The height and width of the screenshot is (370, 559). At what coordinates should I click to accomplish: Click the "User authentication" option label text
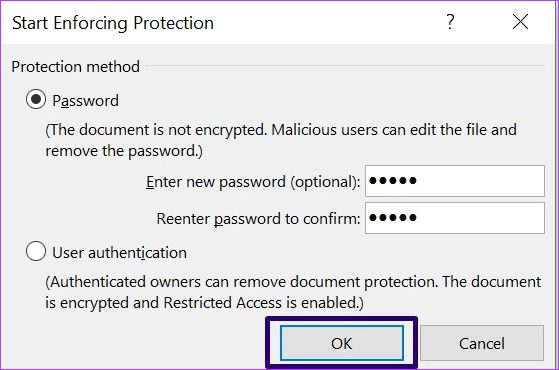coord(119,253)
